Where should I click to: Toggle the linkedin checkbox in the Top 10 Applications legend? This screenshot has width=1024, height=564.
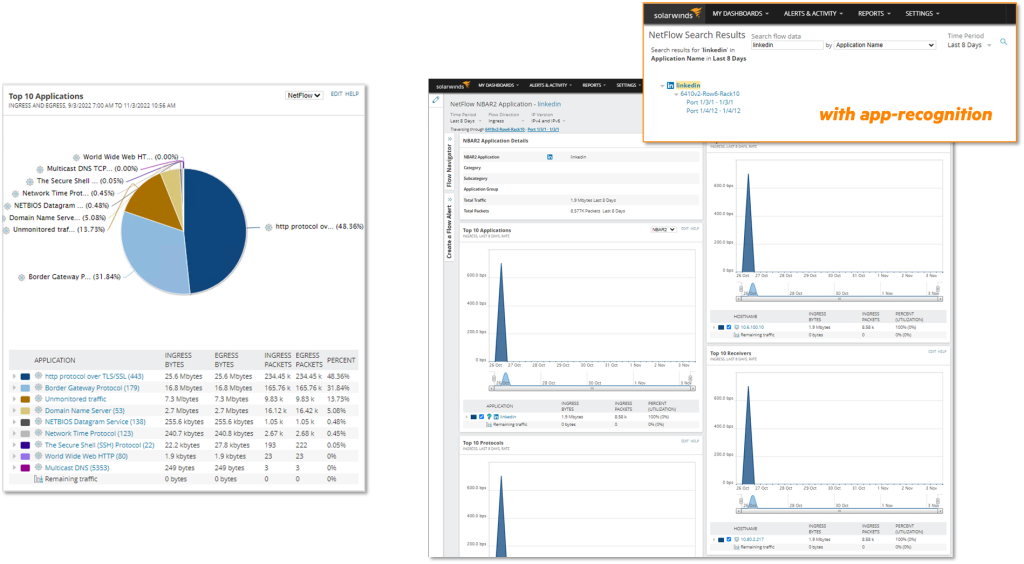[x=481, y=416]
